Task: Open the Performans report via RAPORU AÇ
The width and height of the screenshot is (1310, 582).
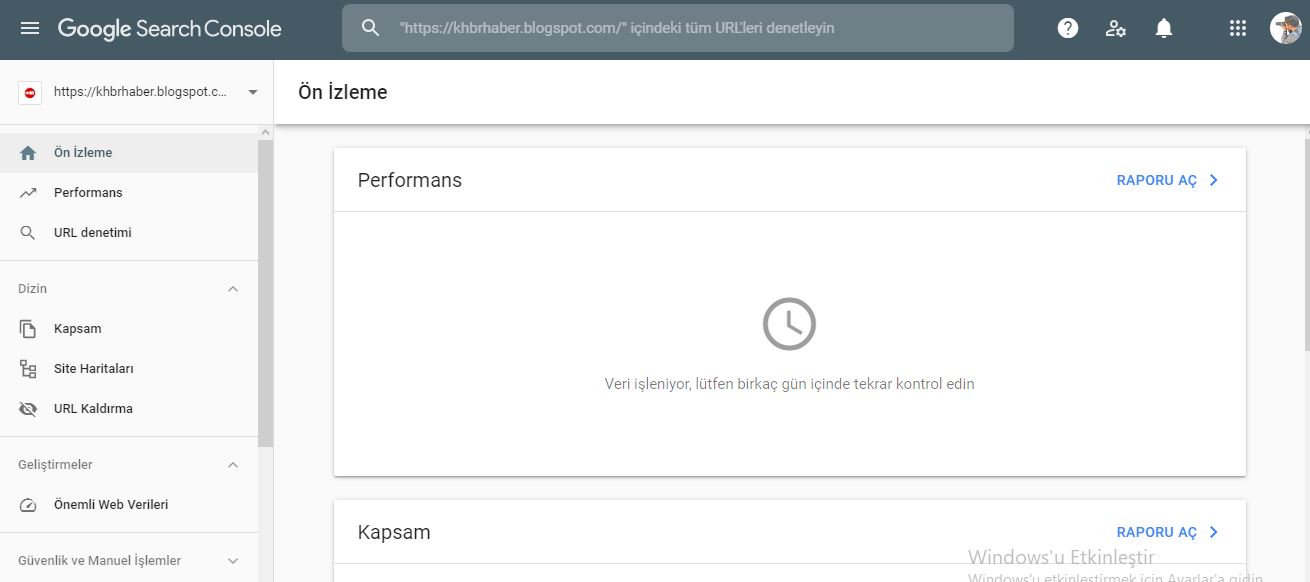Action: tap(1168, 181)
